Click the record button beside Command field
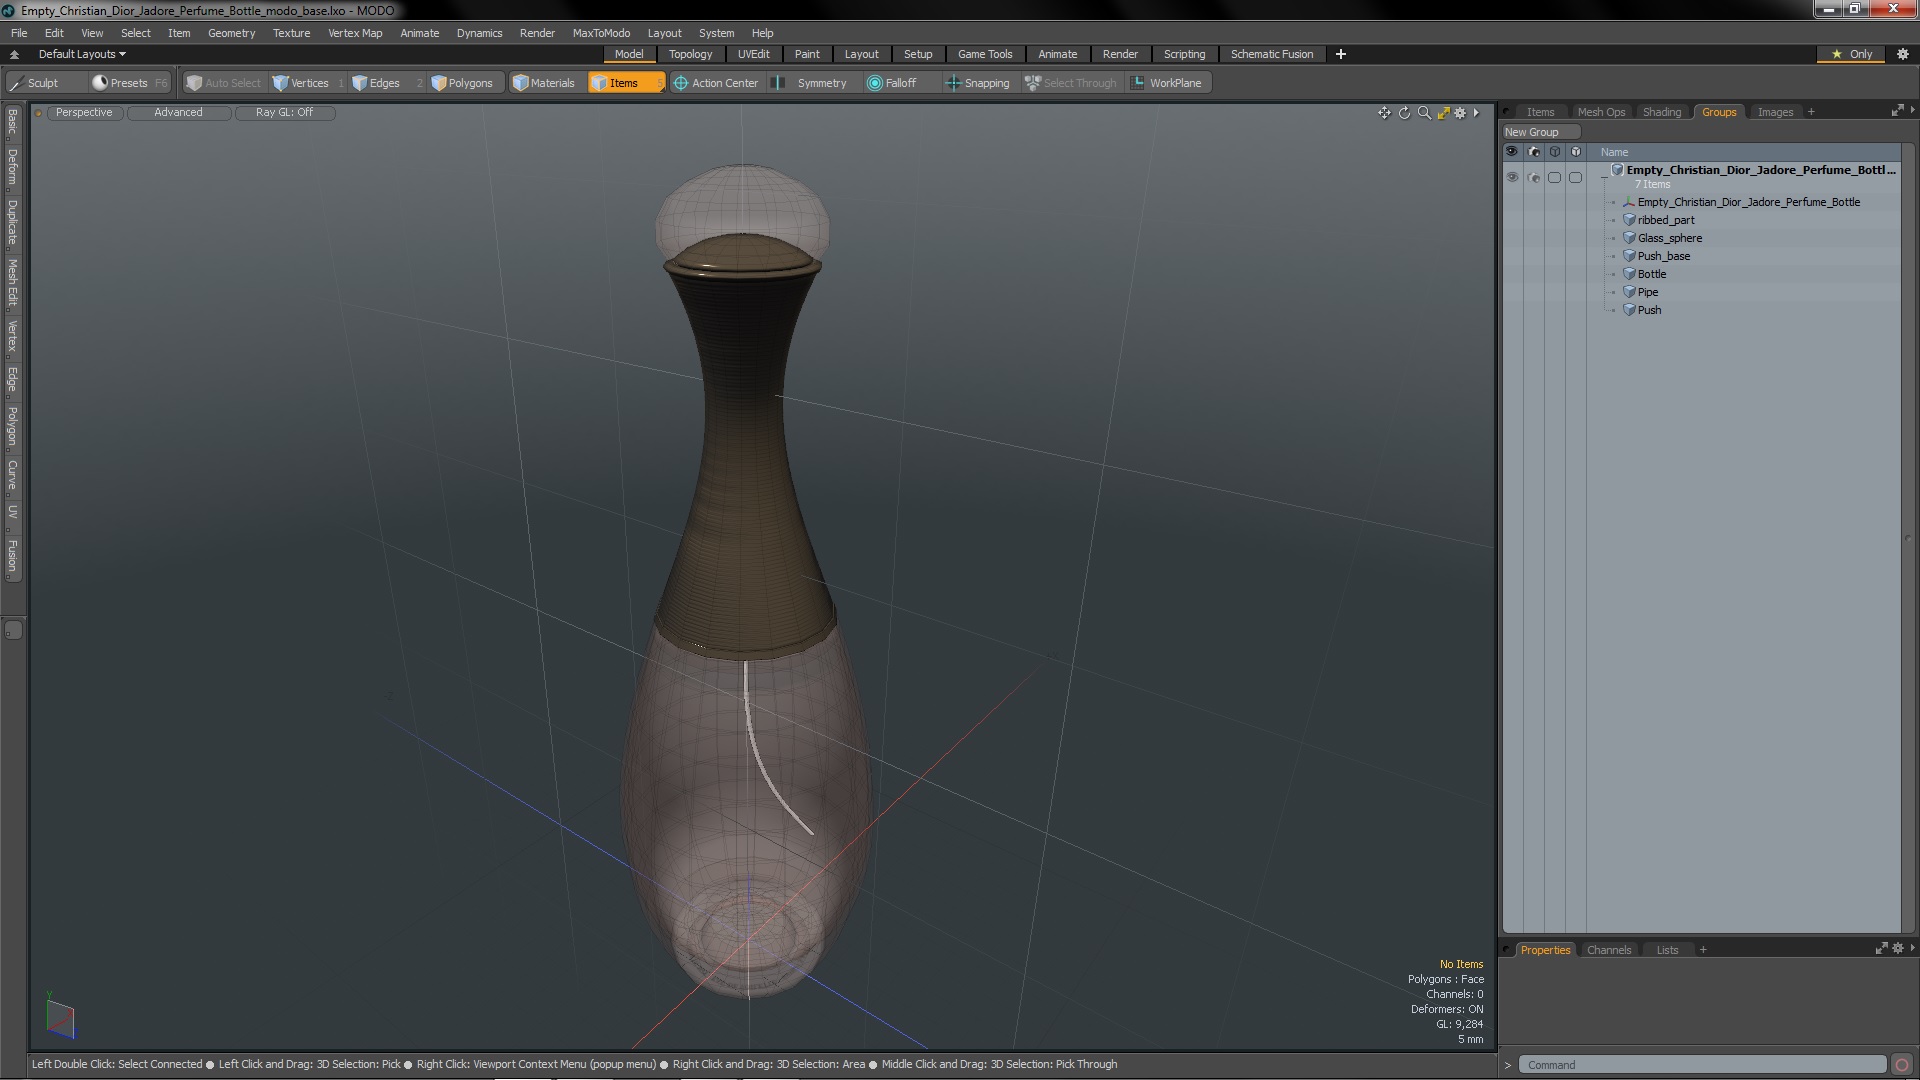1920x1080 pixels. [1902, 1065]
